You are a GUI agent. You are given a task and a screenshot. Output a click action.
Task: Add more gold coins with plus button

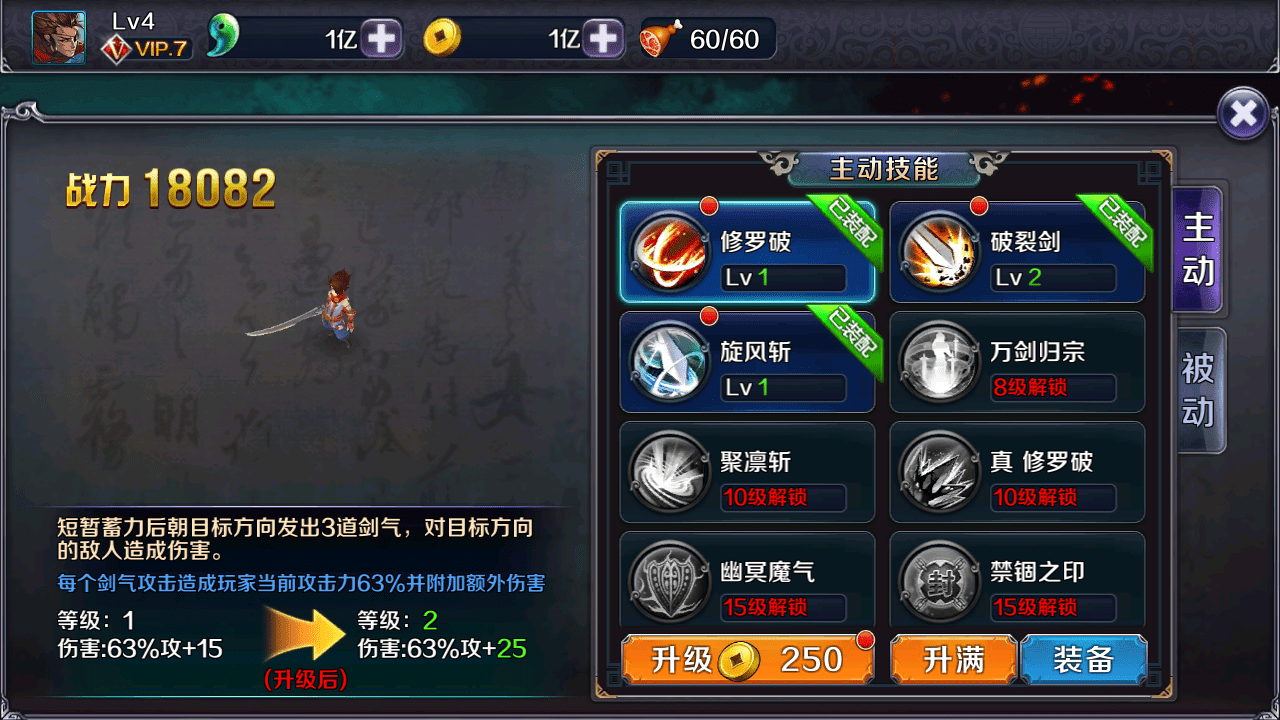tap(603, 39)
